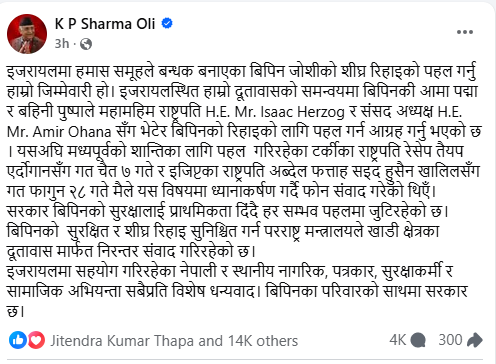
Task: Click the blue verified badge icon
Action: pyautogui.click(x=167, y=23)
